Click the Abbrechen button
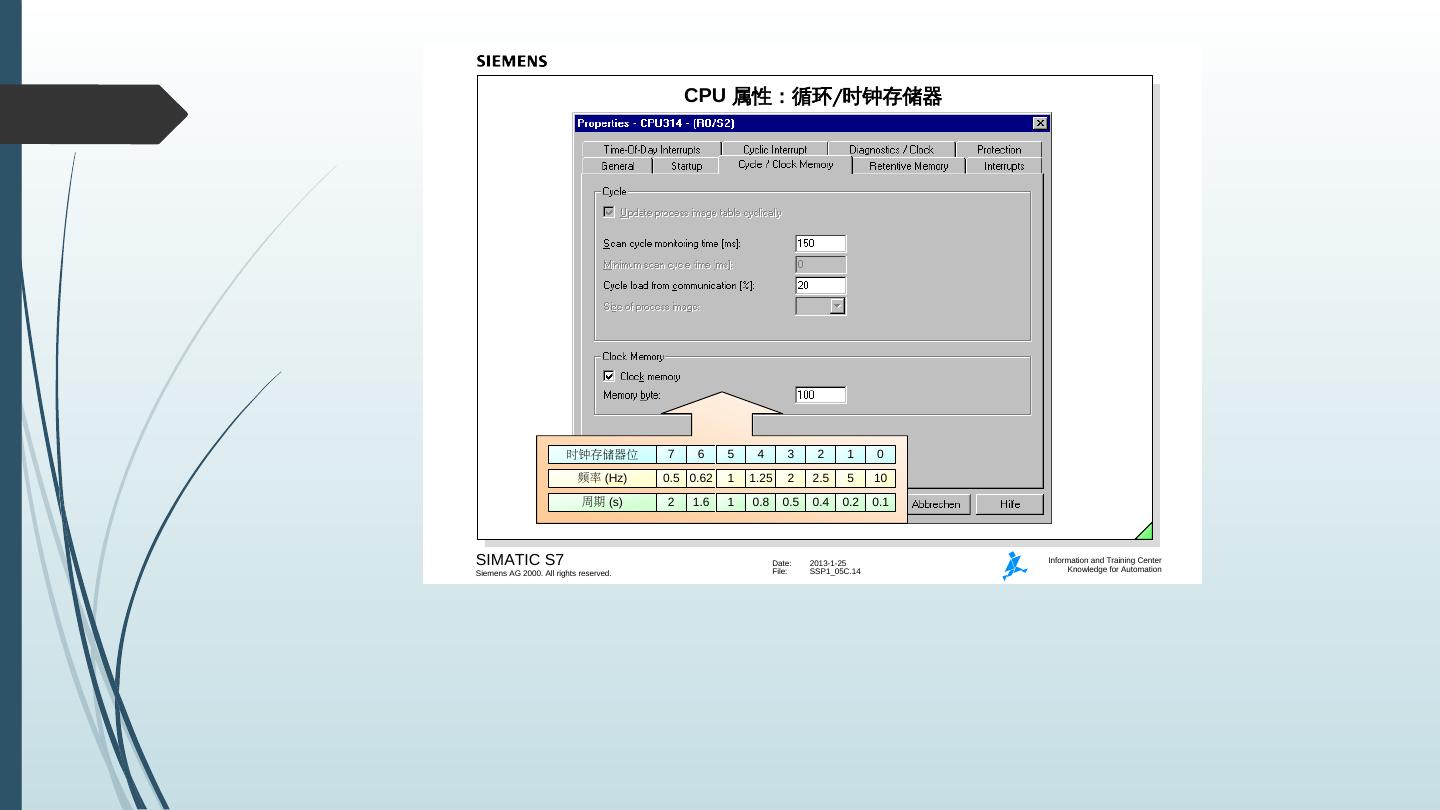Image resolution: width=1440 pixels, height=810 pixels. (937, 504)
